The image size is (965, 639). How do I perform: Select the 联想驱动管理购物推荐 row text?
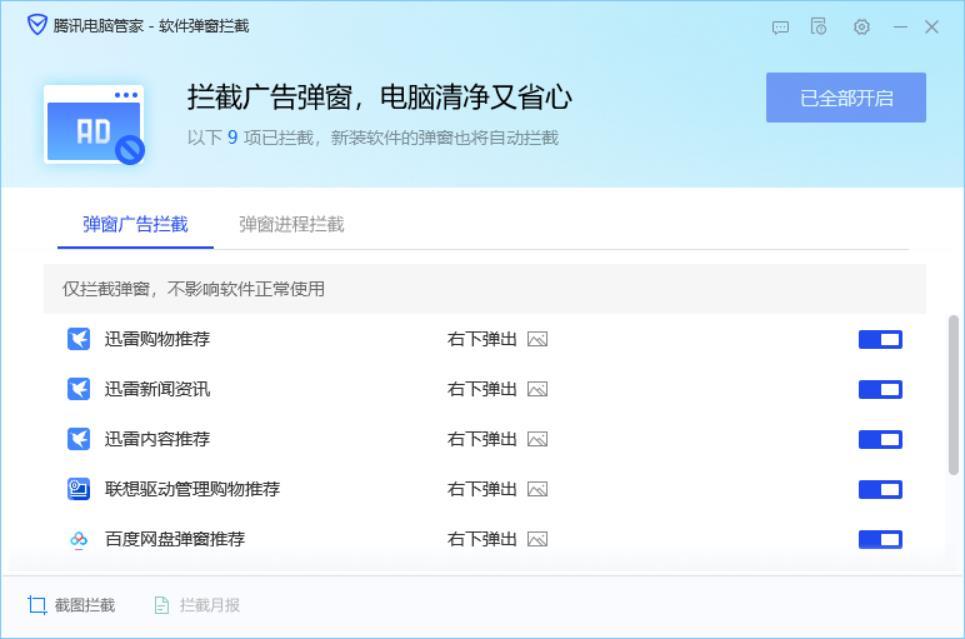click(193, 489)
